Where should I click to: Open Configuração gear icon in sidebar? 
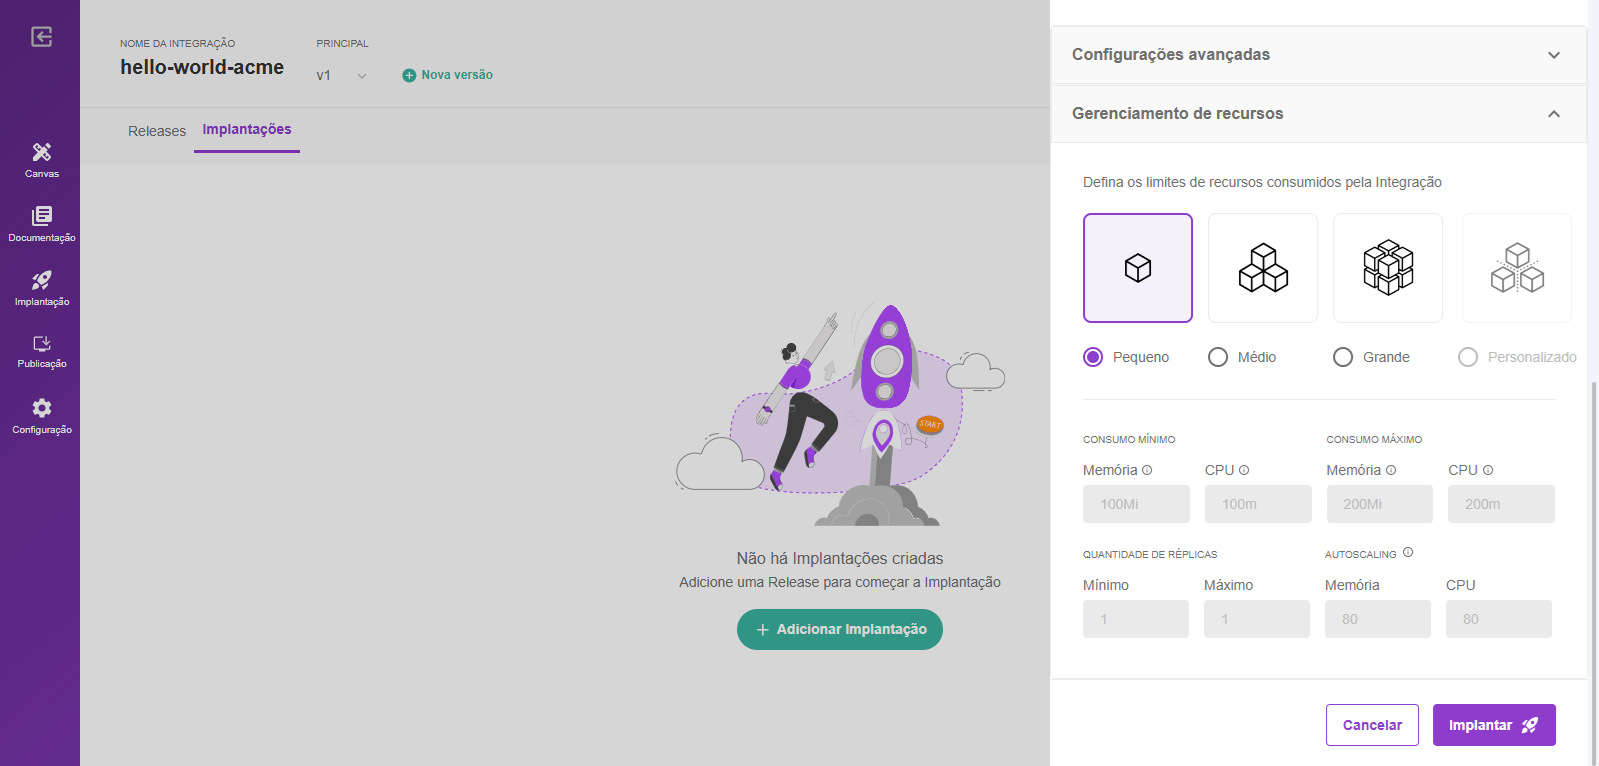click(x=41, y=415)
